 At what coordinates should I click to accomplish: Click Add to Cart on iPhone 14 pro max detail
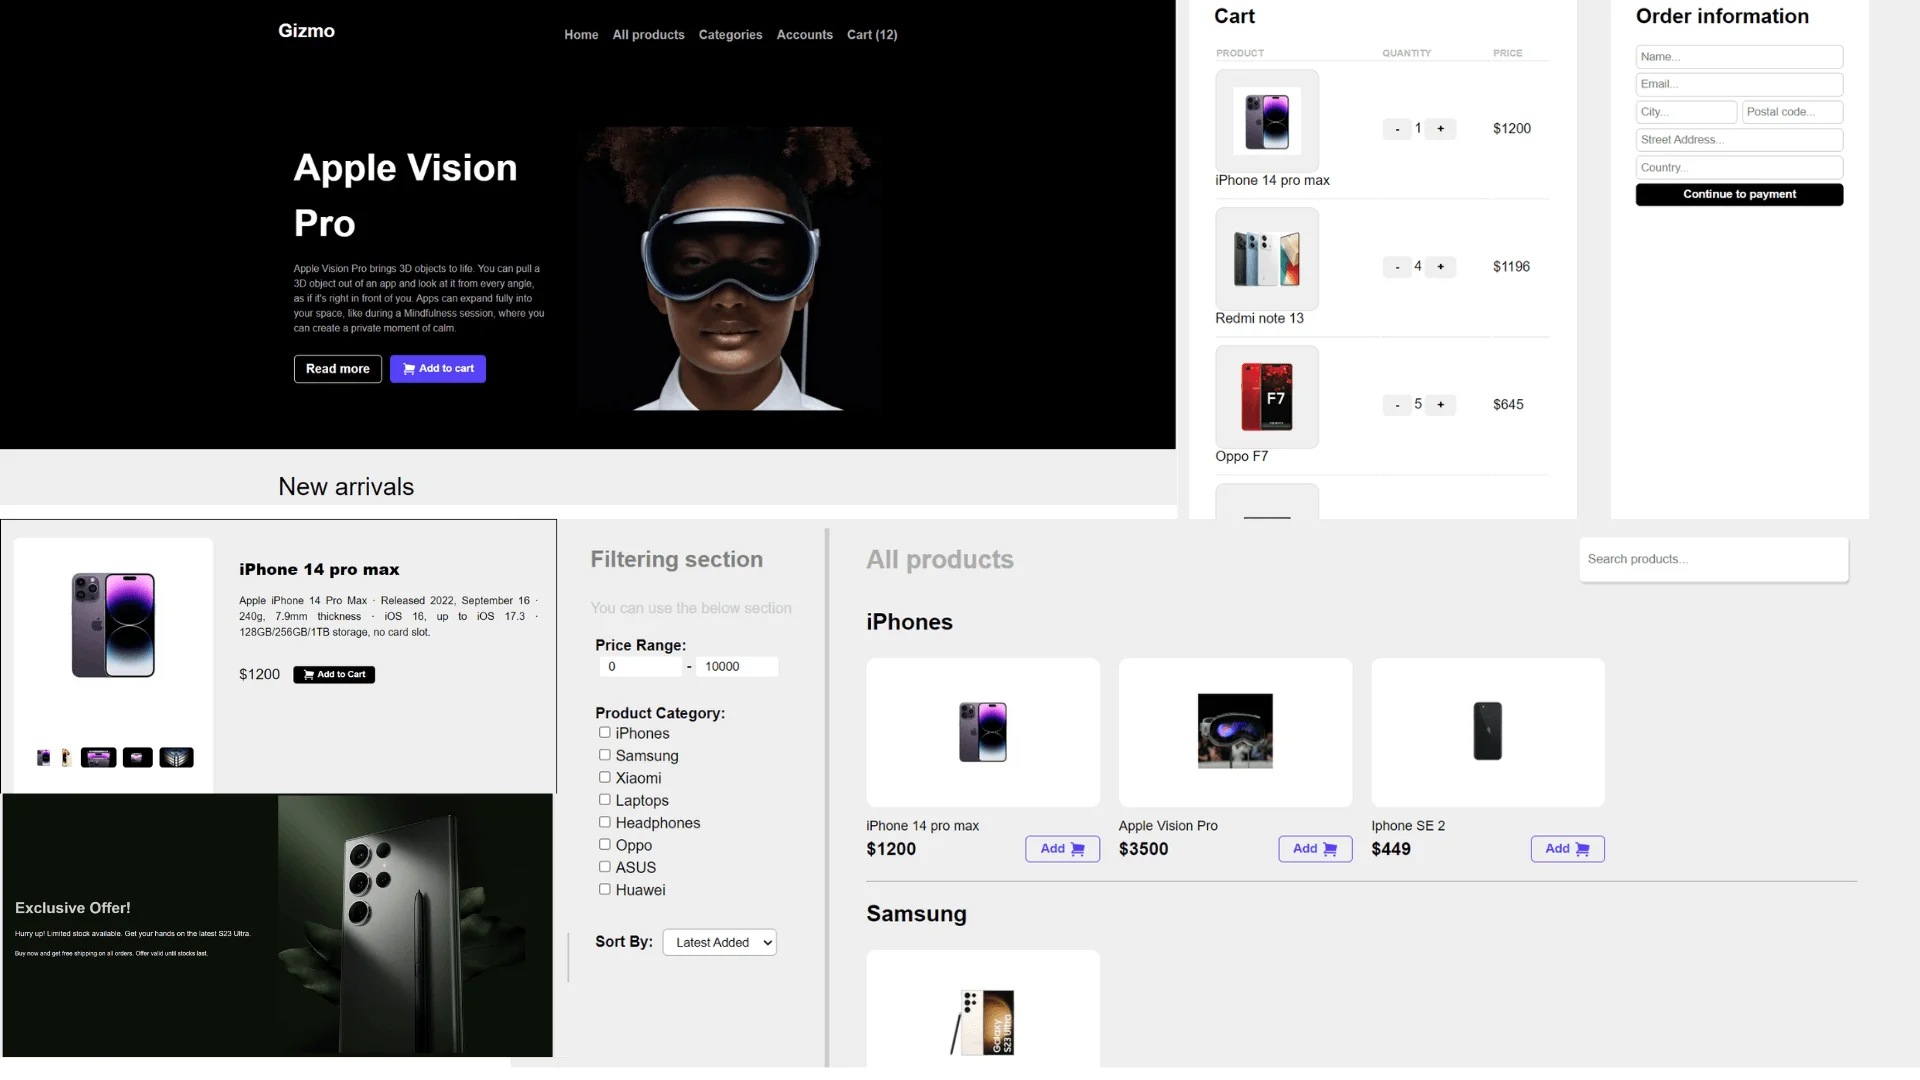coord(334,675)
